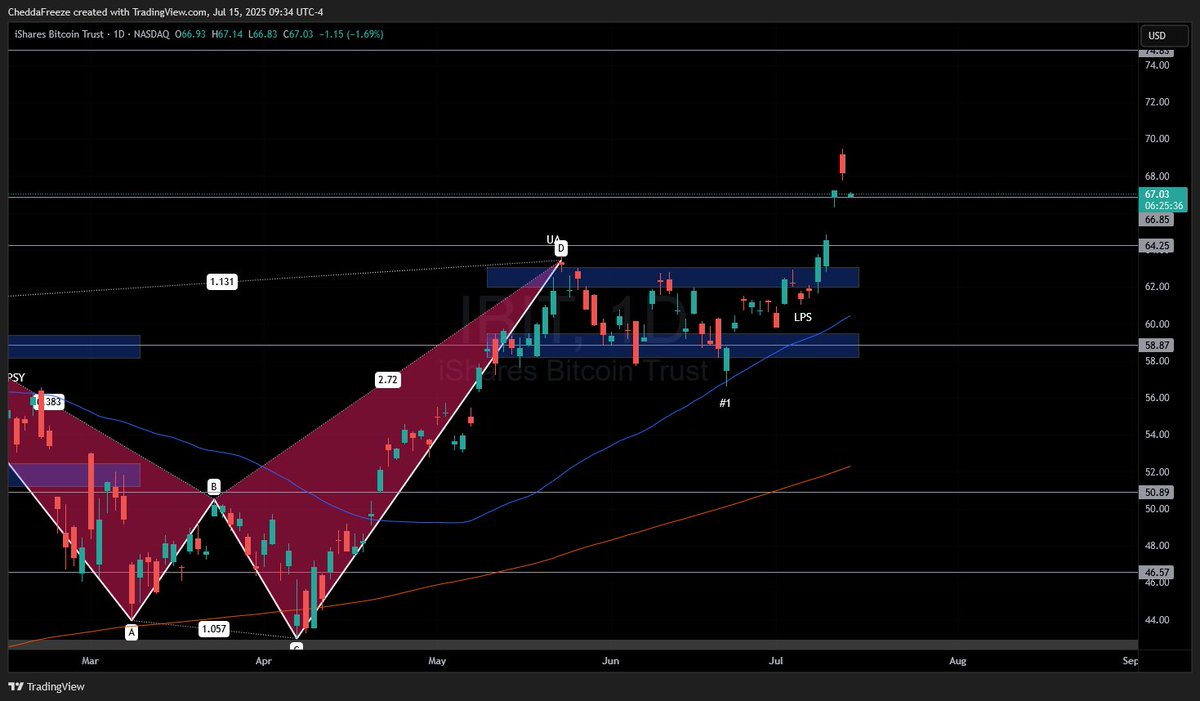Select the pattern point label D
This screenshot has width=1200, height=701.
(561, 248)
